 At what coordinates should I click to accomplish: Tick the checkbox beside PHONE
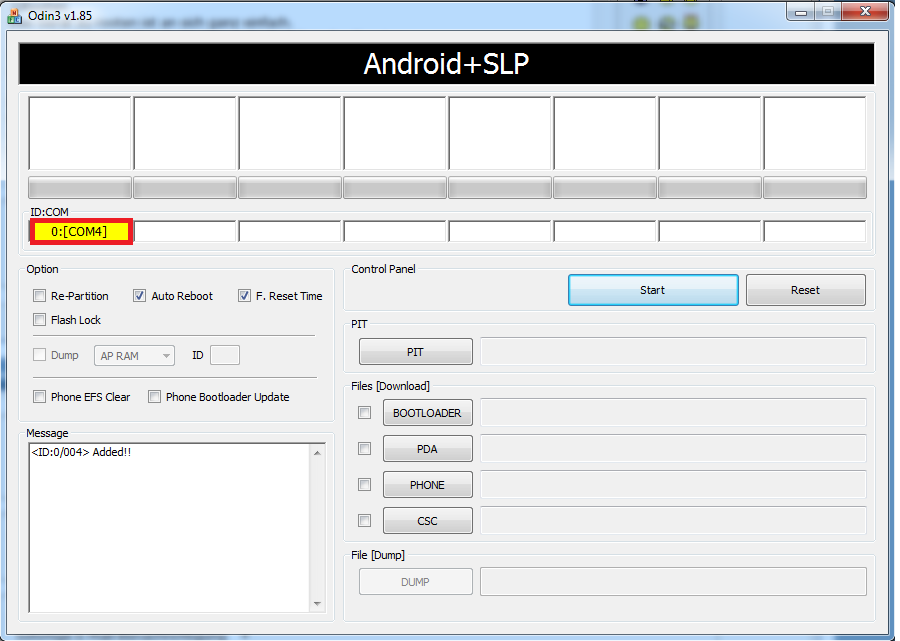pyautogui.click(x=364, y=485)
